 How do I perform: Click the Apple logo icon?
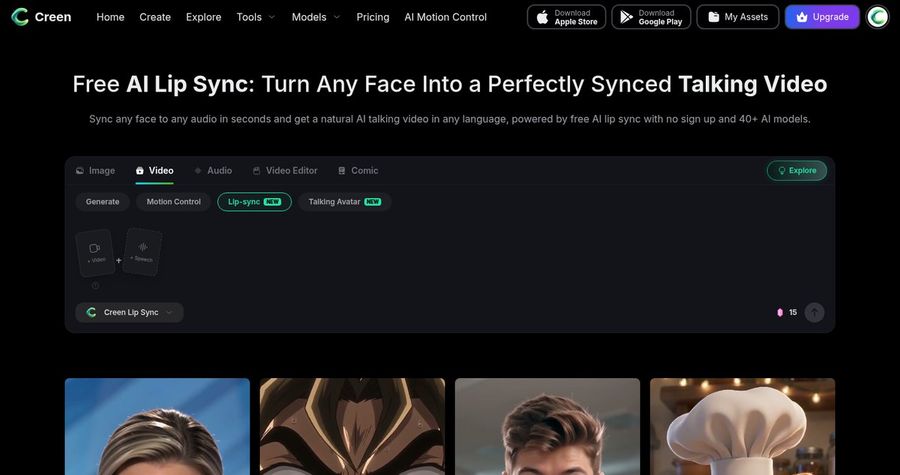(x=542, y=17)
